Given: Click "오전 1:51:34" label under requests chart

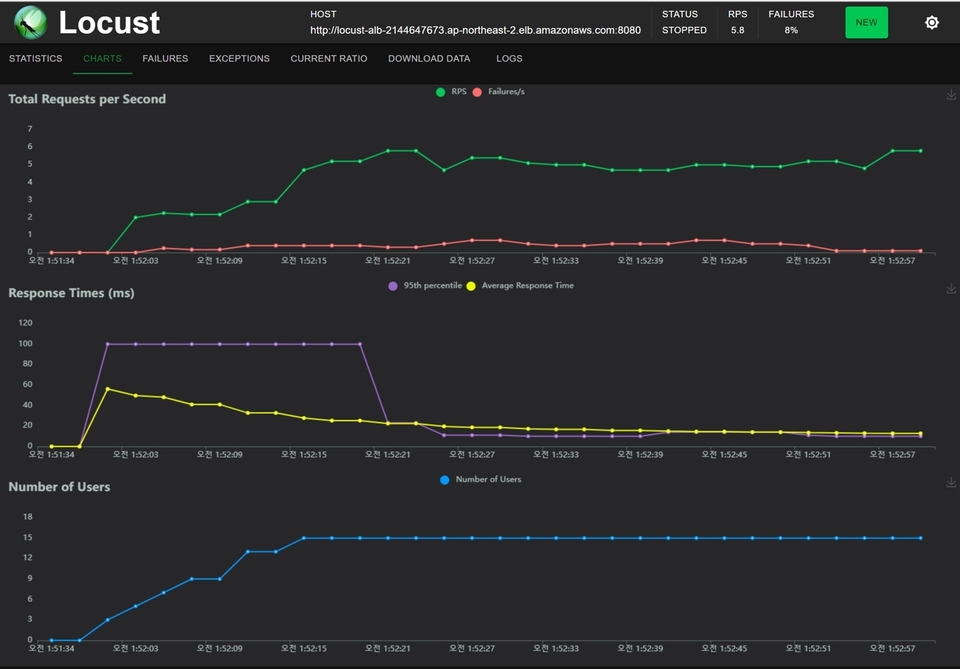Looking at the screenshot, I should (51, 261).
